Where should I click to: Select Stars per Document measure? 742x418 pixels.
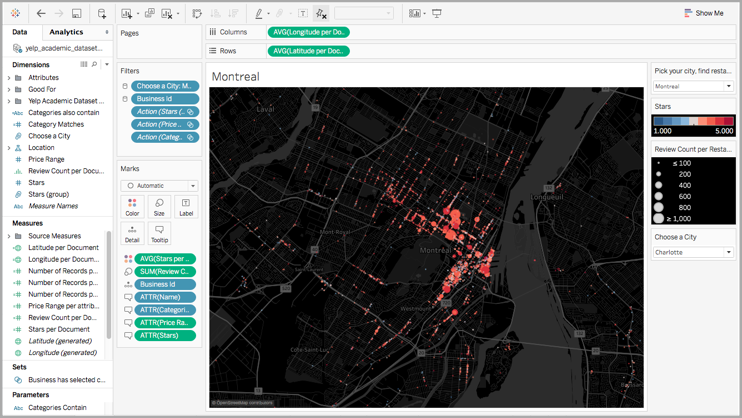(59, 329)
